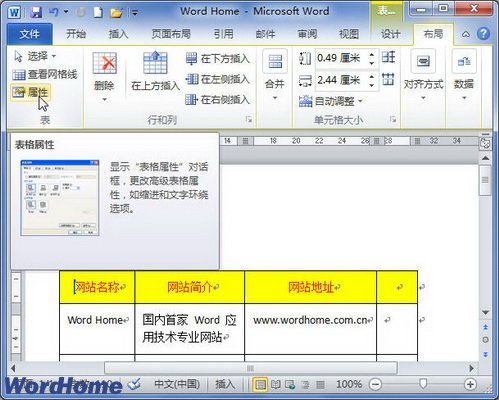This screenshot has height=400, width=499.
Task: Click the New document icon in the quick access toolbar
Action: 98,12
